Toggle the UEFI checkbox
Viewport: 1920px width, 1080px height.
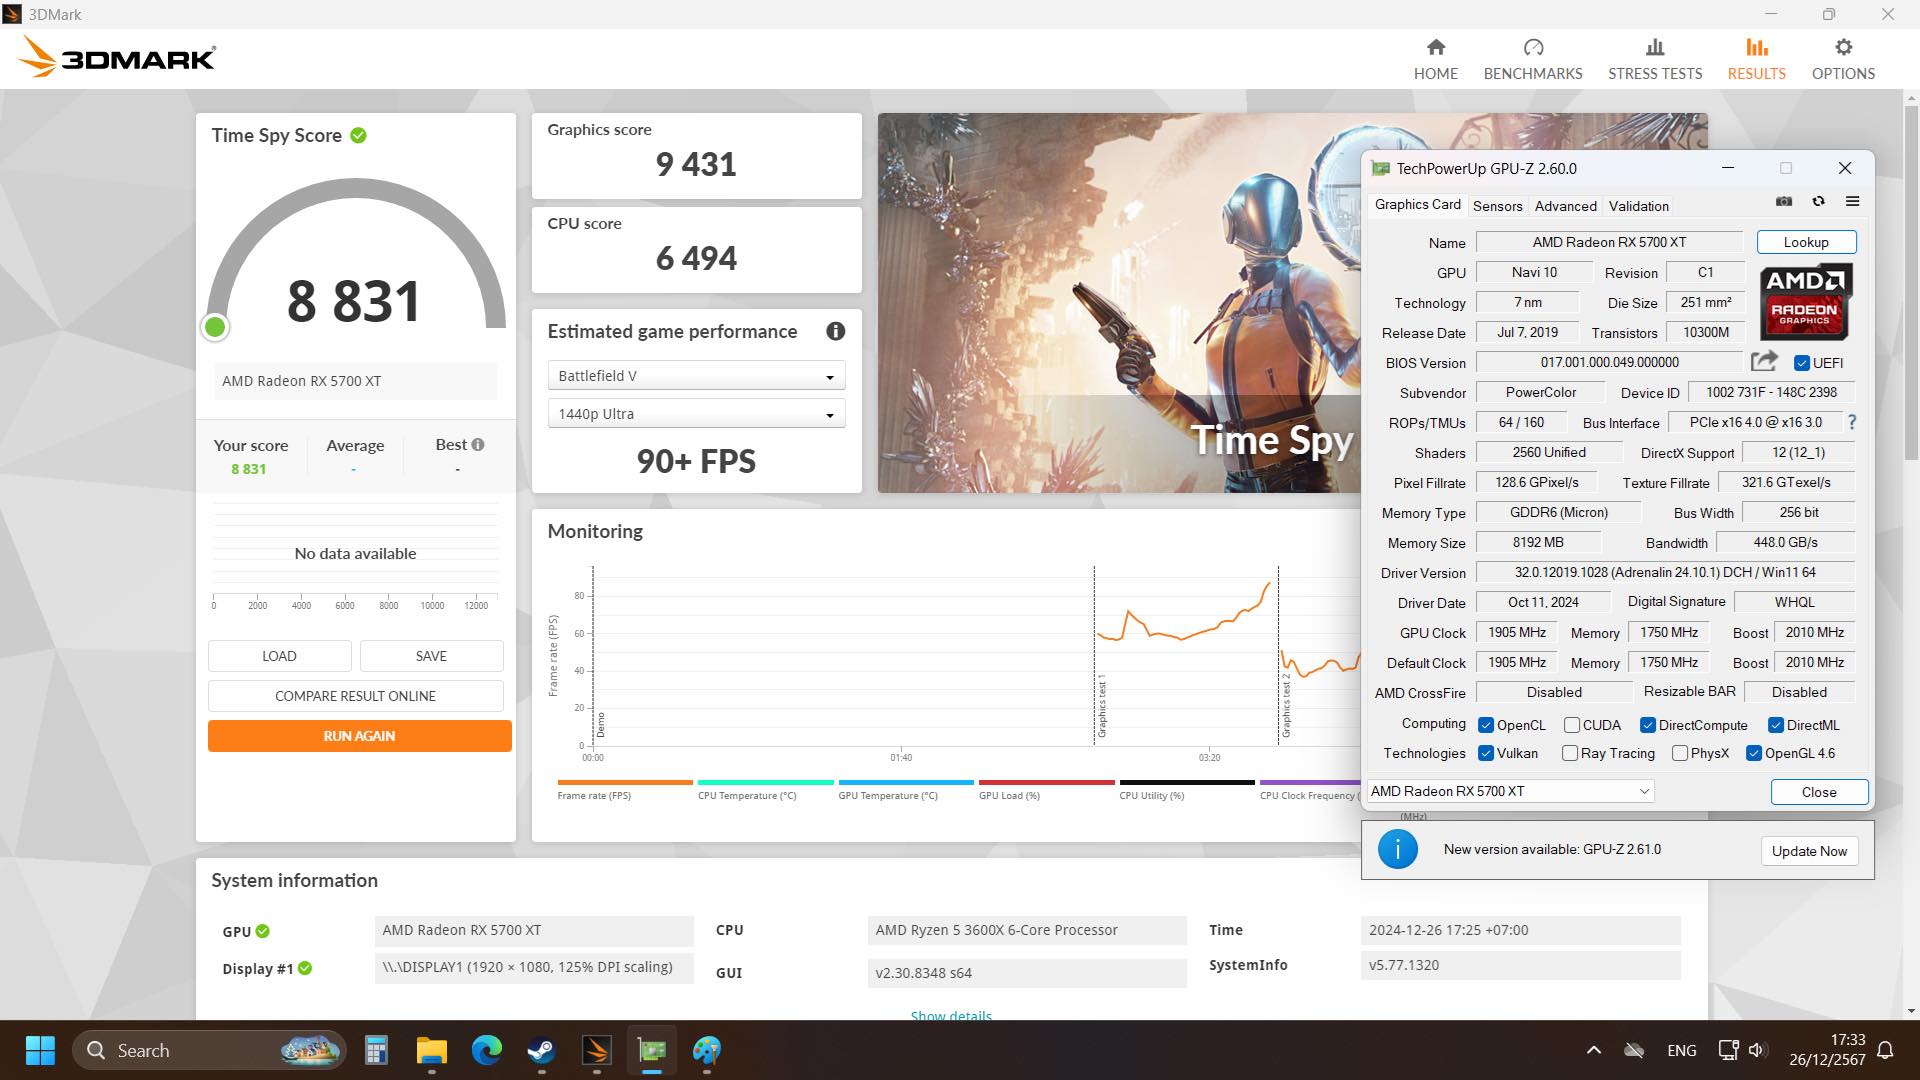point(1802,363)
